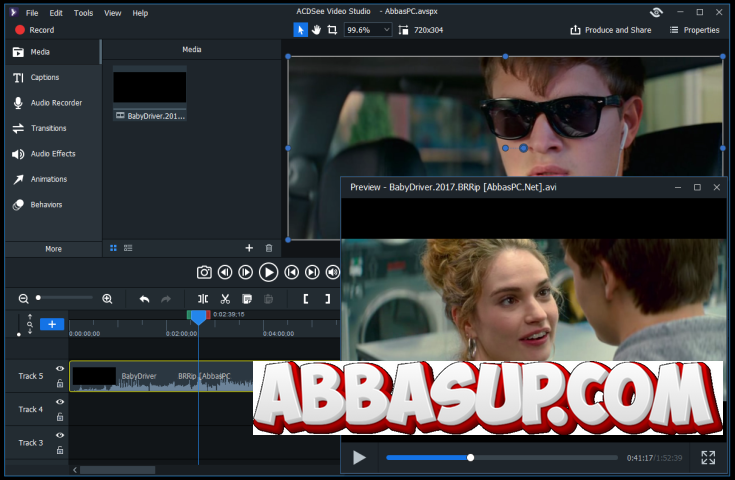
Task: Toggle the lock on Track 4
Action: pyautogui.click(x=60, y=416)
